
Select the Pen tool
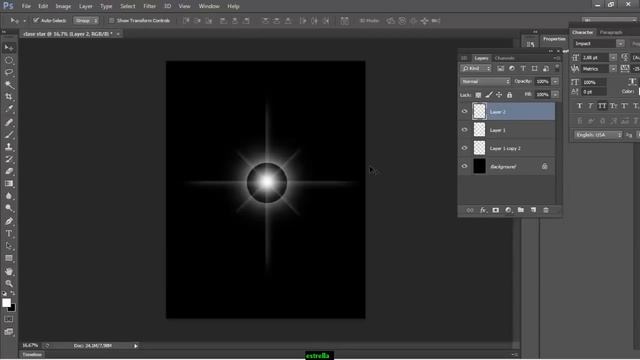coord(9,221)
